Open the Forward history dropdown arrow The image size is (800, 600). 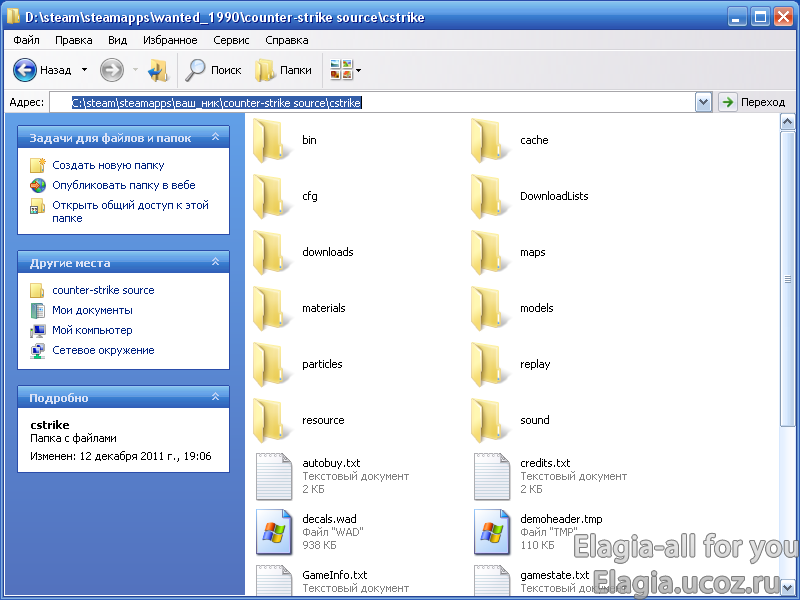pos(135,70)
